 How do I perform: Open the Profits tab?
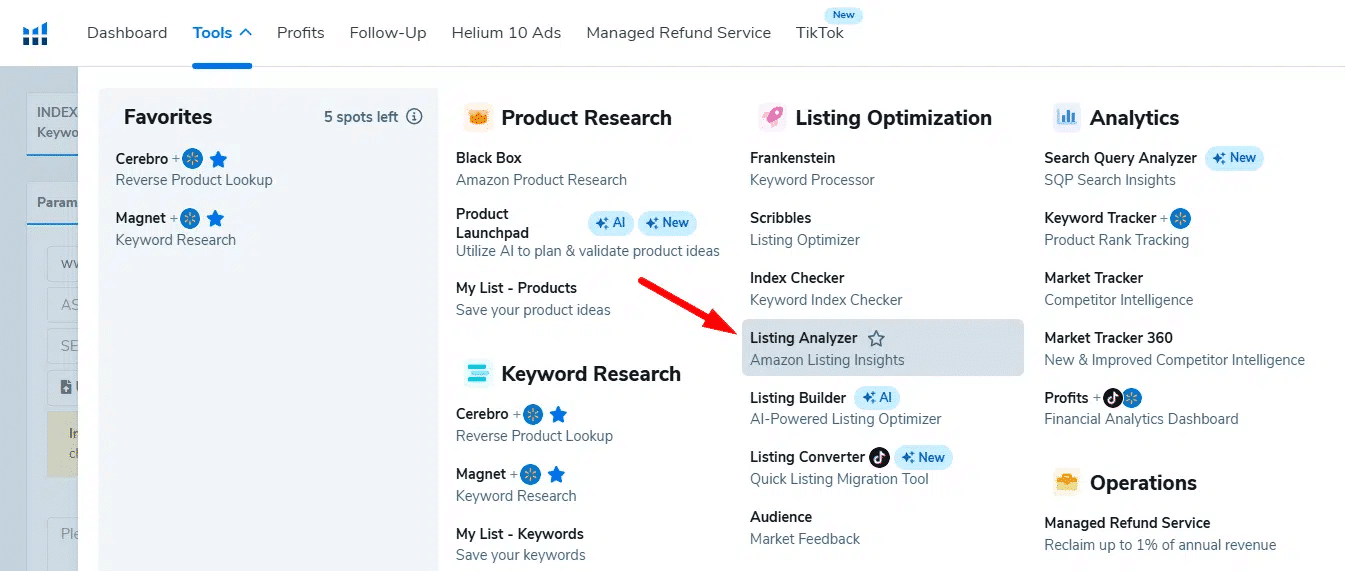(x=300, y=33)
